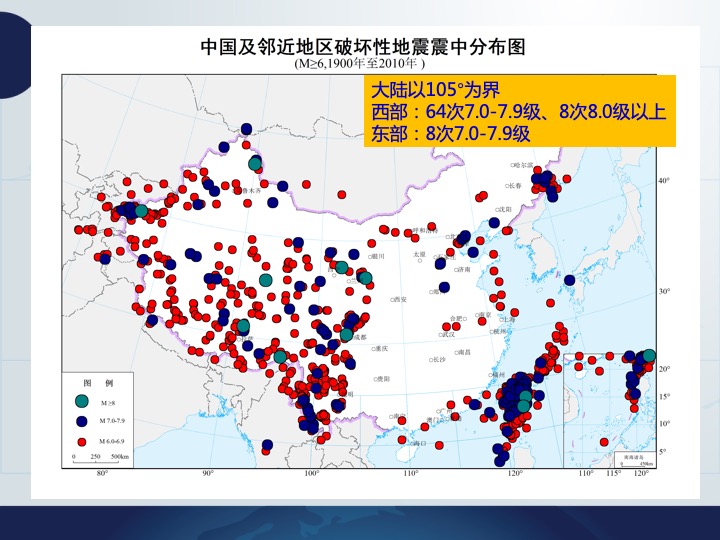Image resolution: width=720 pixels, height=540 pixels.
Task: Select the line 大陆以105°为界 in the yellow box
Action: (435, 90)
